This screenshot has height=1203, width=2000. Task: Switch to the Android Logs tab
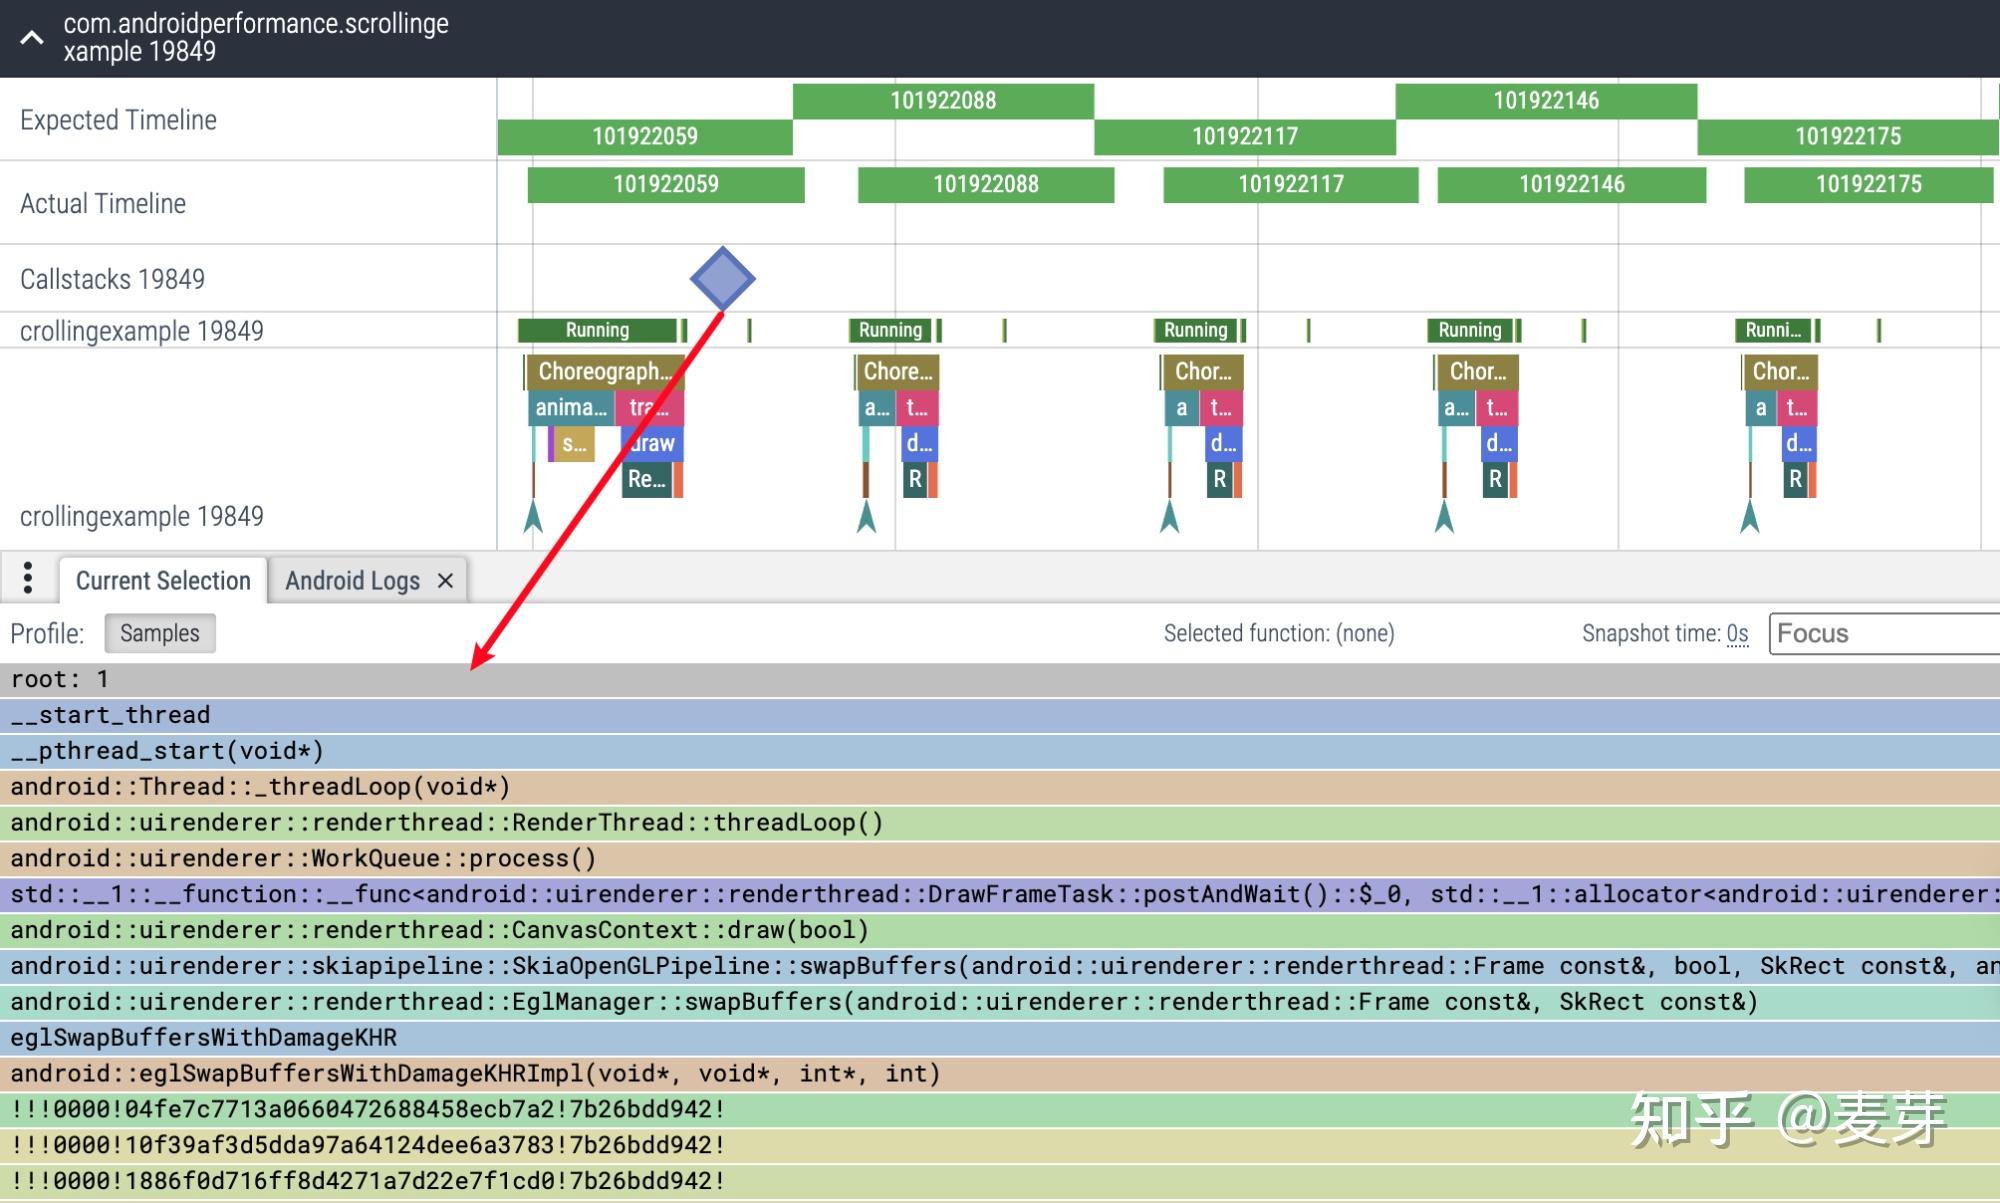pyautogui.click(x=352, y=581)
